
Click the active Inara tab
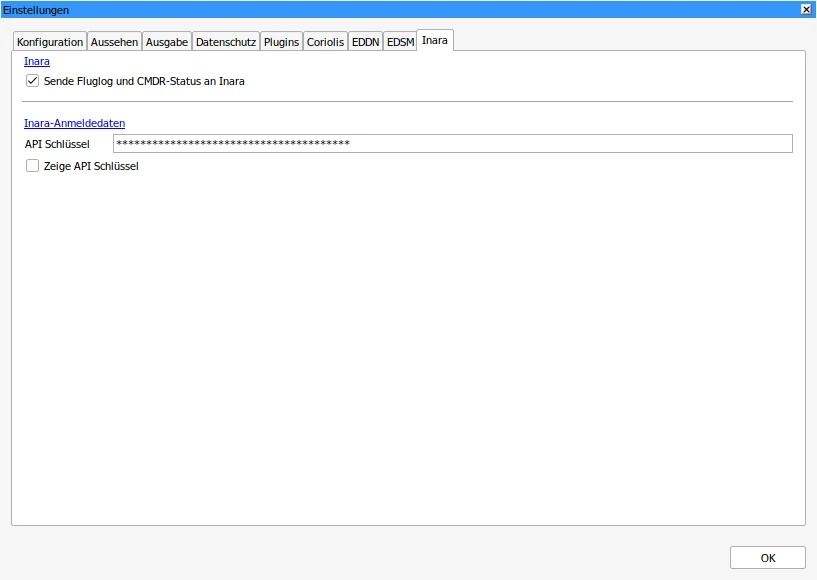tap(435, 40)
